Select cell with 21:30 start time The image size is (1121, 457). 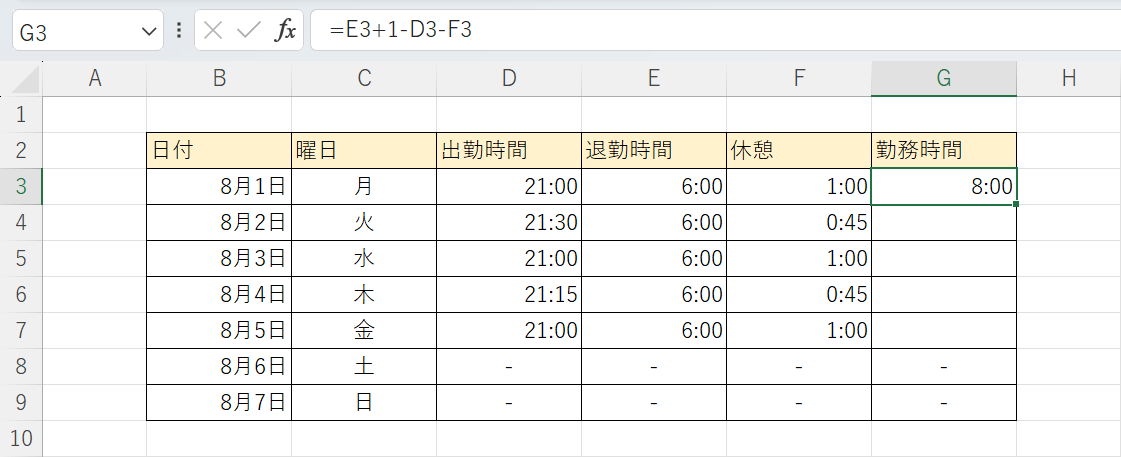(509, 222)
